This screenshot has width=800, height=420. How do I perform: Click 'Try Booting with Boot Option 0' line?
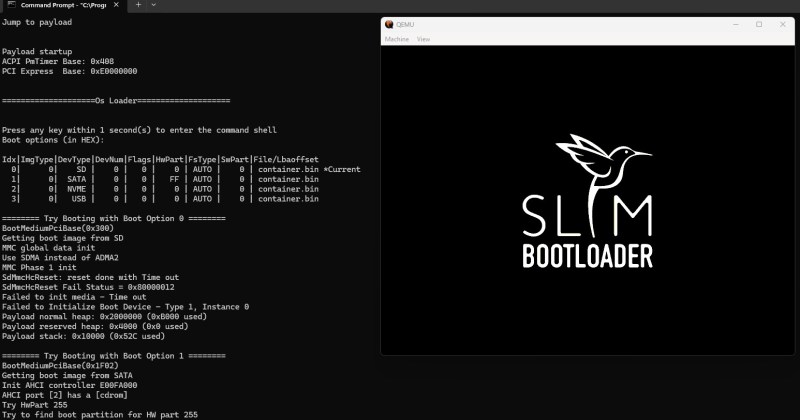(x=114, y=218)
